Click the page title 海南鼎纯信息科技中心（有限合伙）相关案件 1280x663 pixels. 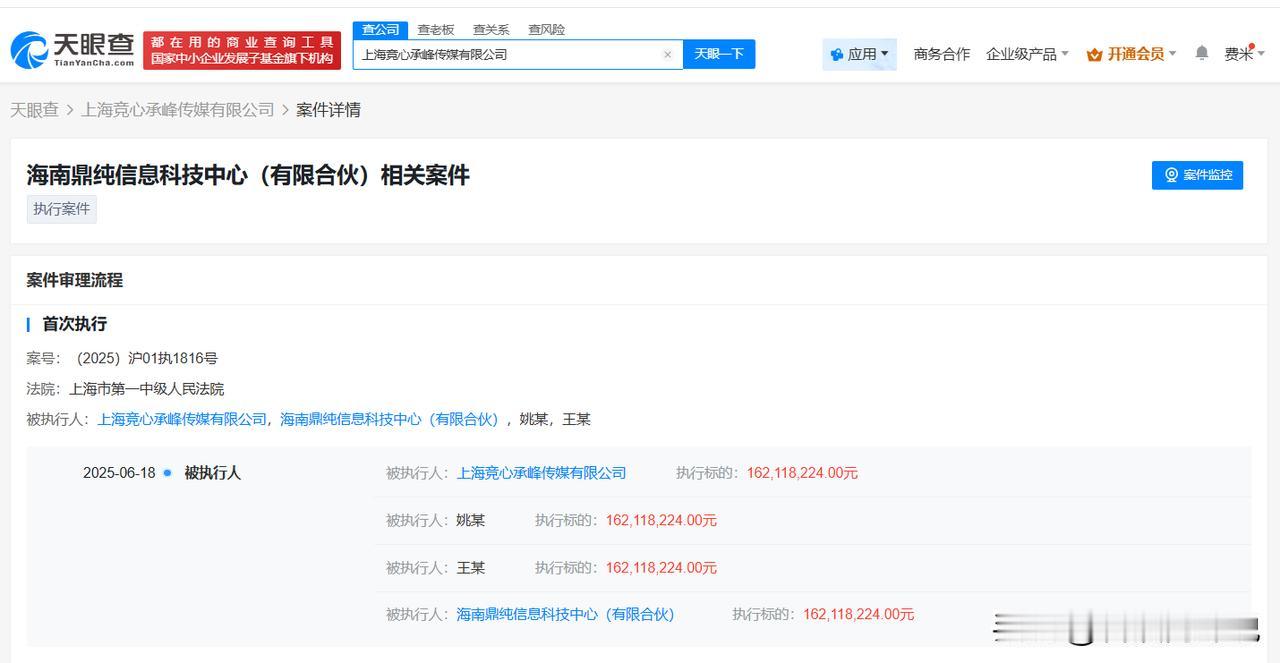[x=248, y=175]
